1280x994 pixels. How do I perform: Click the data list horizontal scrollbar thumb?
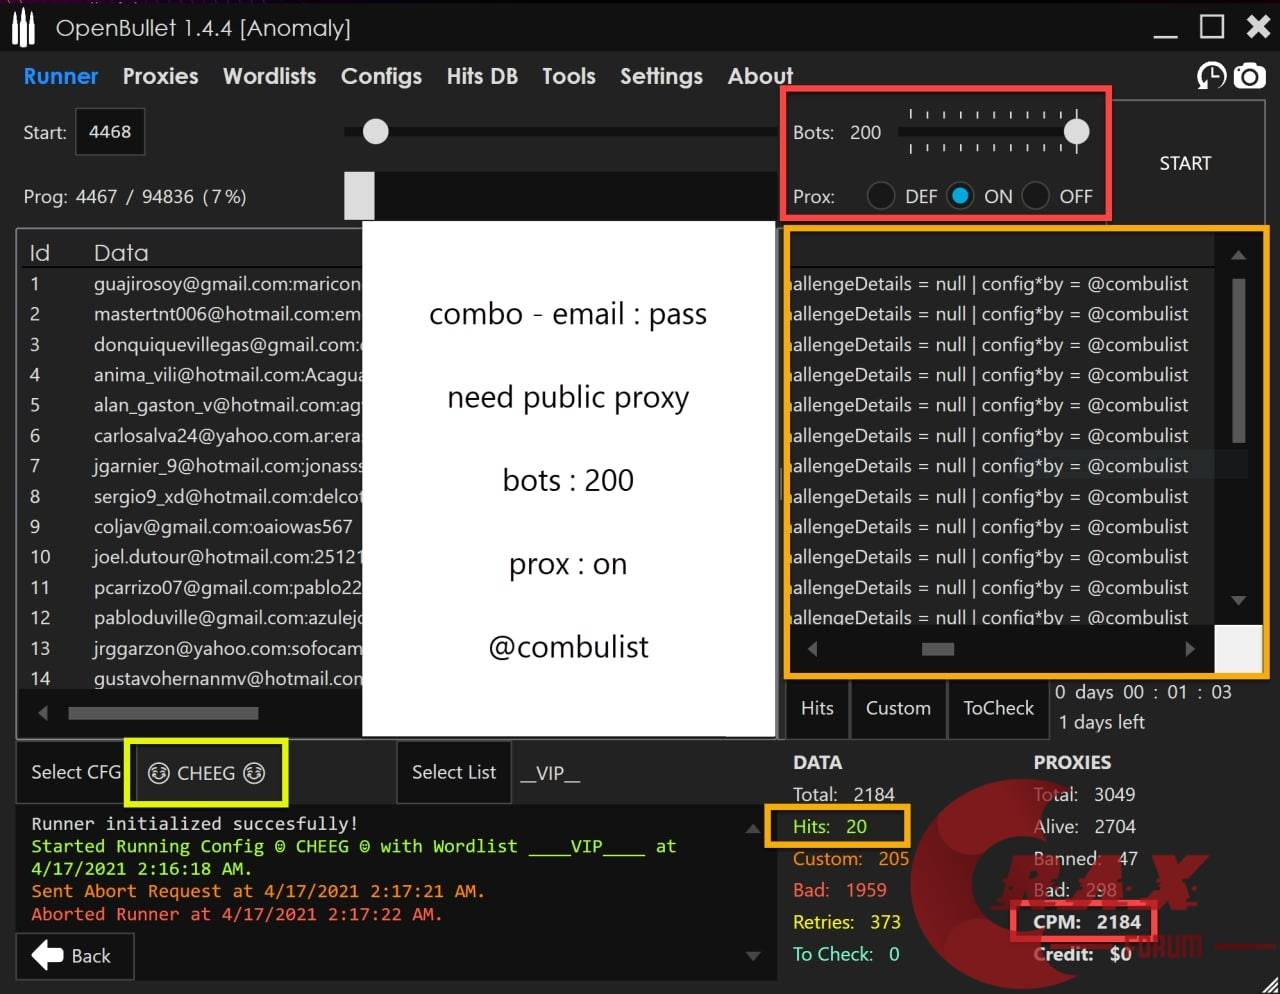pyautogui.click(x=163, y=713)
